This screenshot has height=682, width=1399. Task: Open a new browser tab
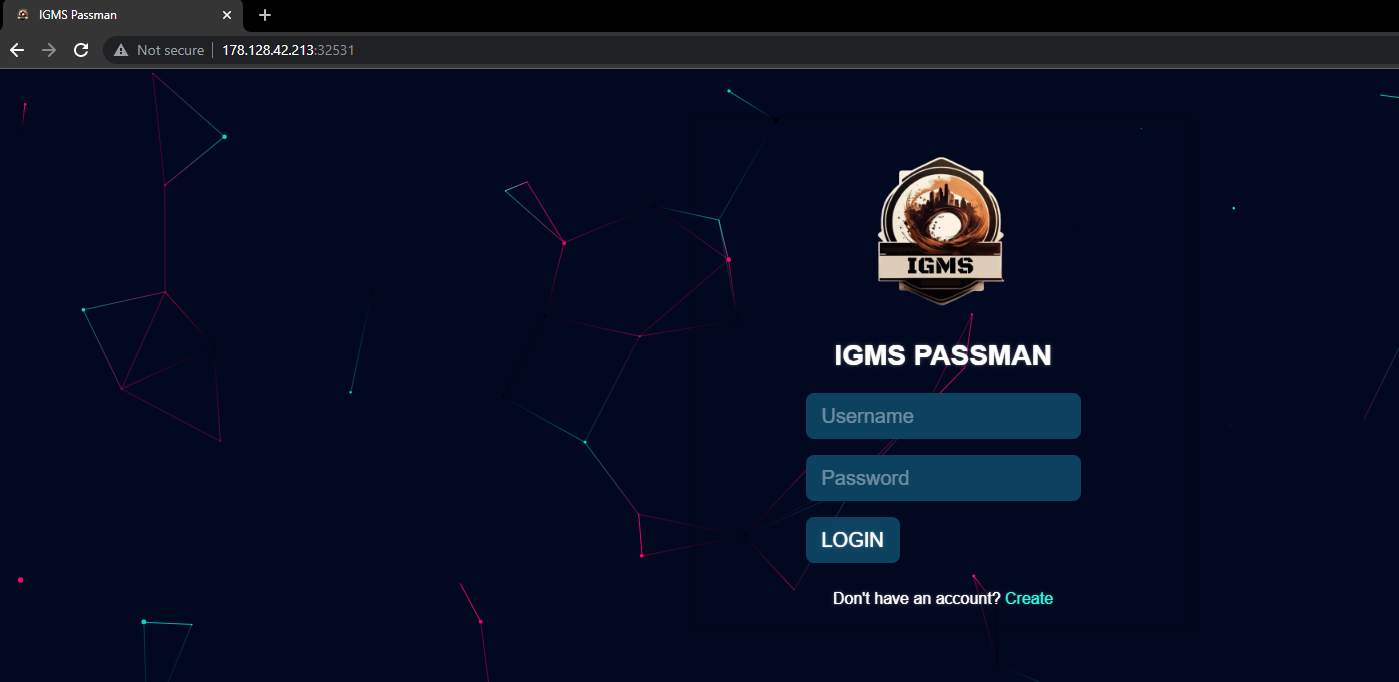tap(265, 15)
